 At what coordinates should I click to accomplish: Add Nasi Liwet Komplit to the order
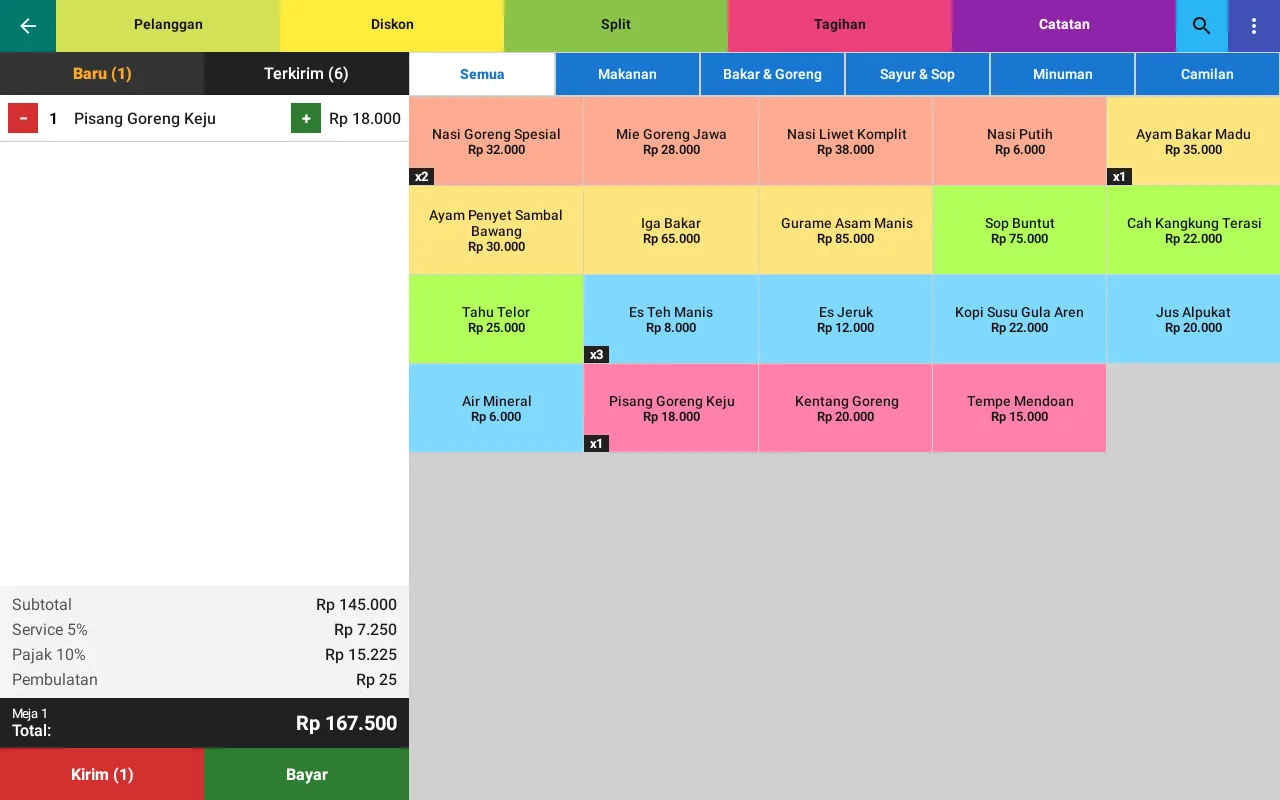click(x=846, y=141)
